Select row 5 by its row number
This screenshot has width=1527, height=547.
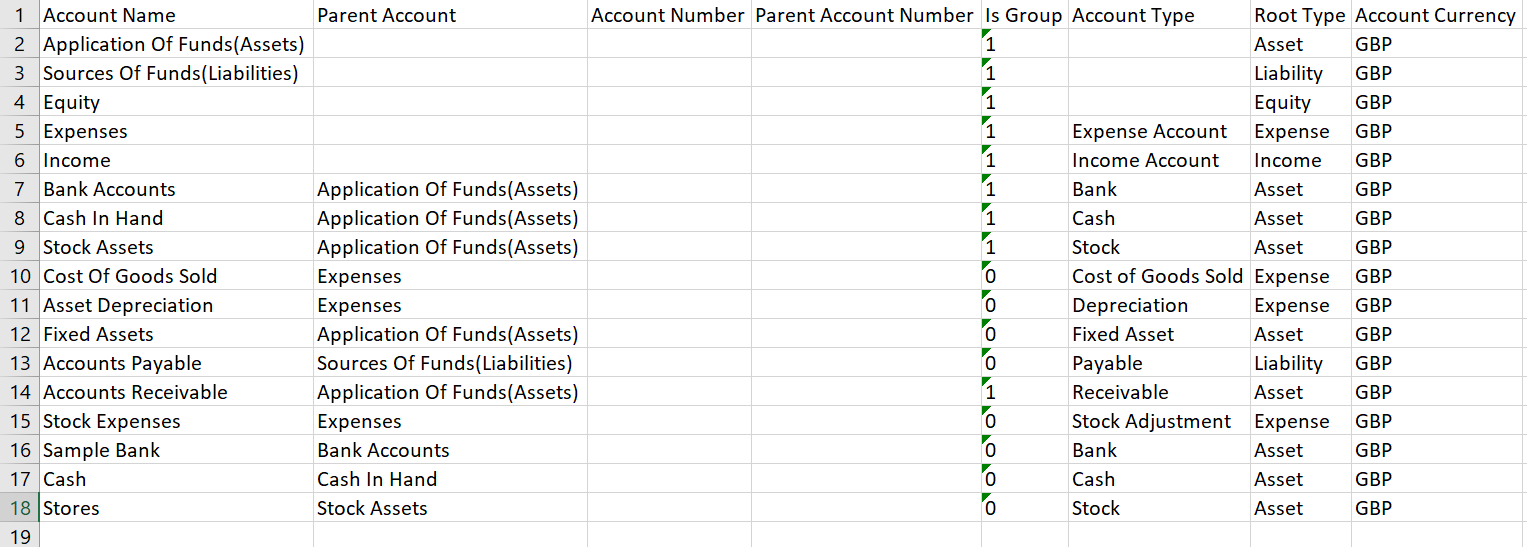coord(19,131)
